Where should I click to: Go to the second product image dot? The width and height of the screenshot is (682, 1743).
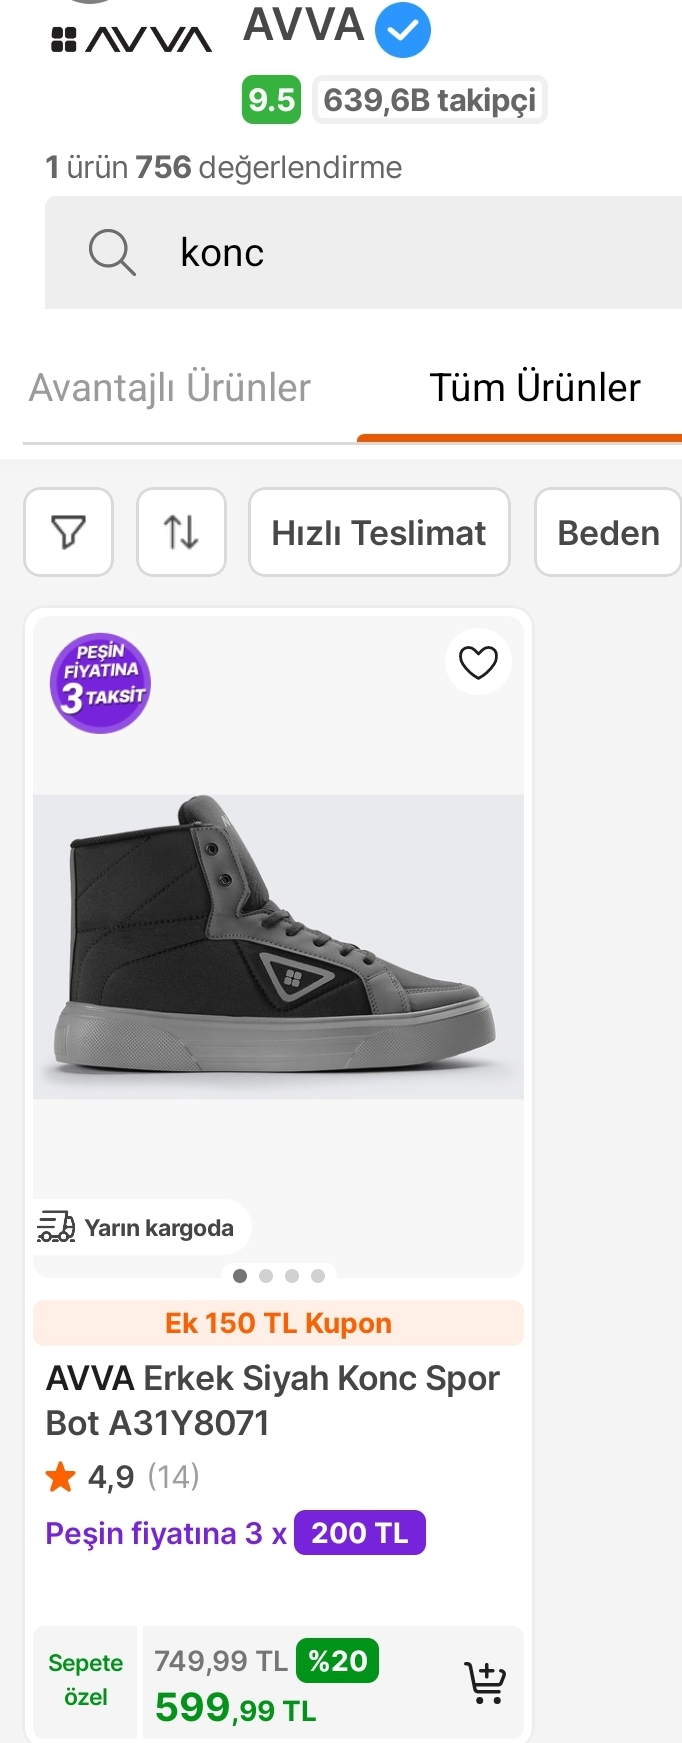click(266, 1276)
